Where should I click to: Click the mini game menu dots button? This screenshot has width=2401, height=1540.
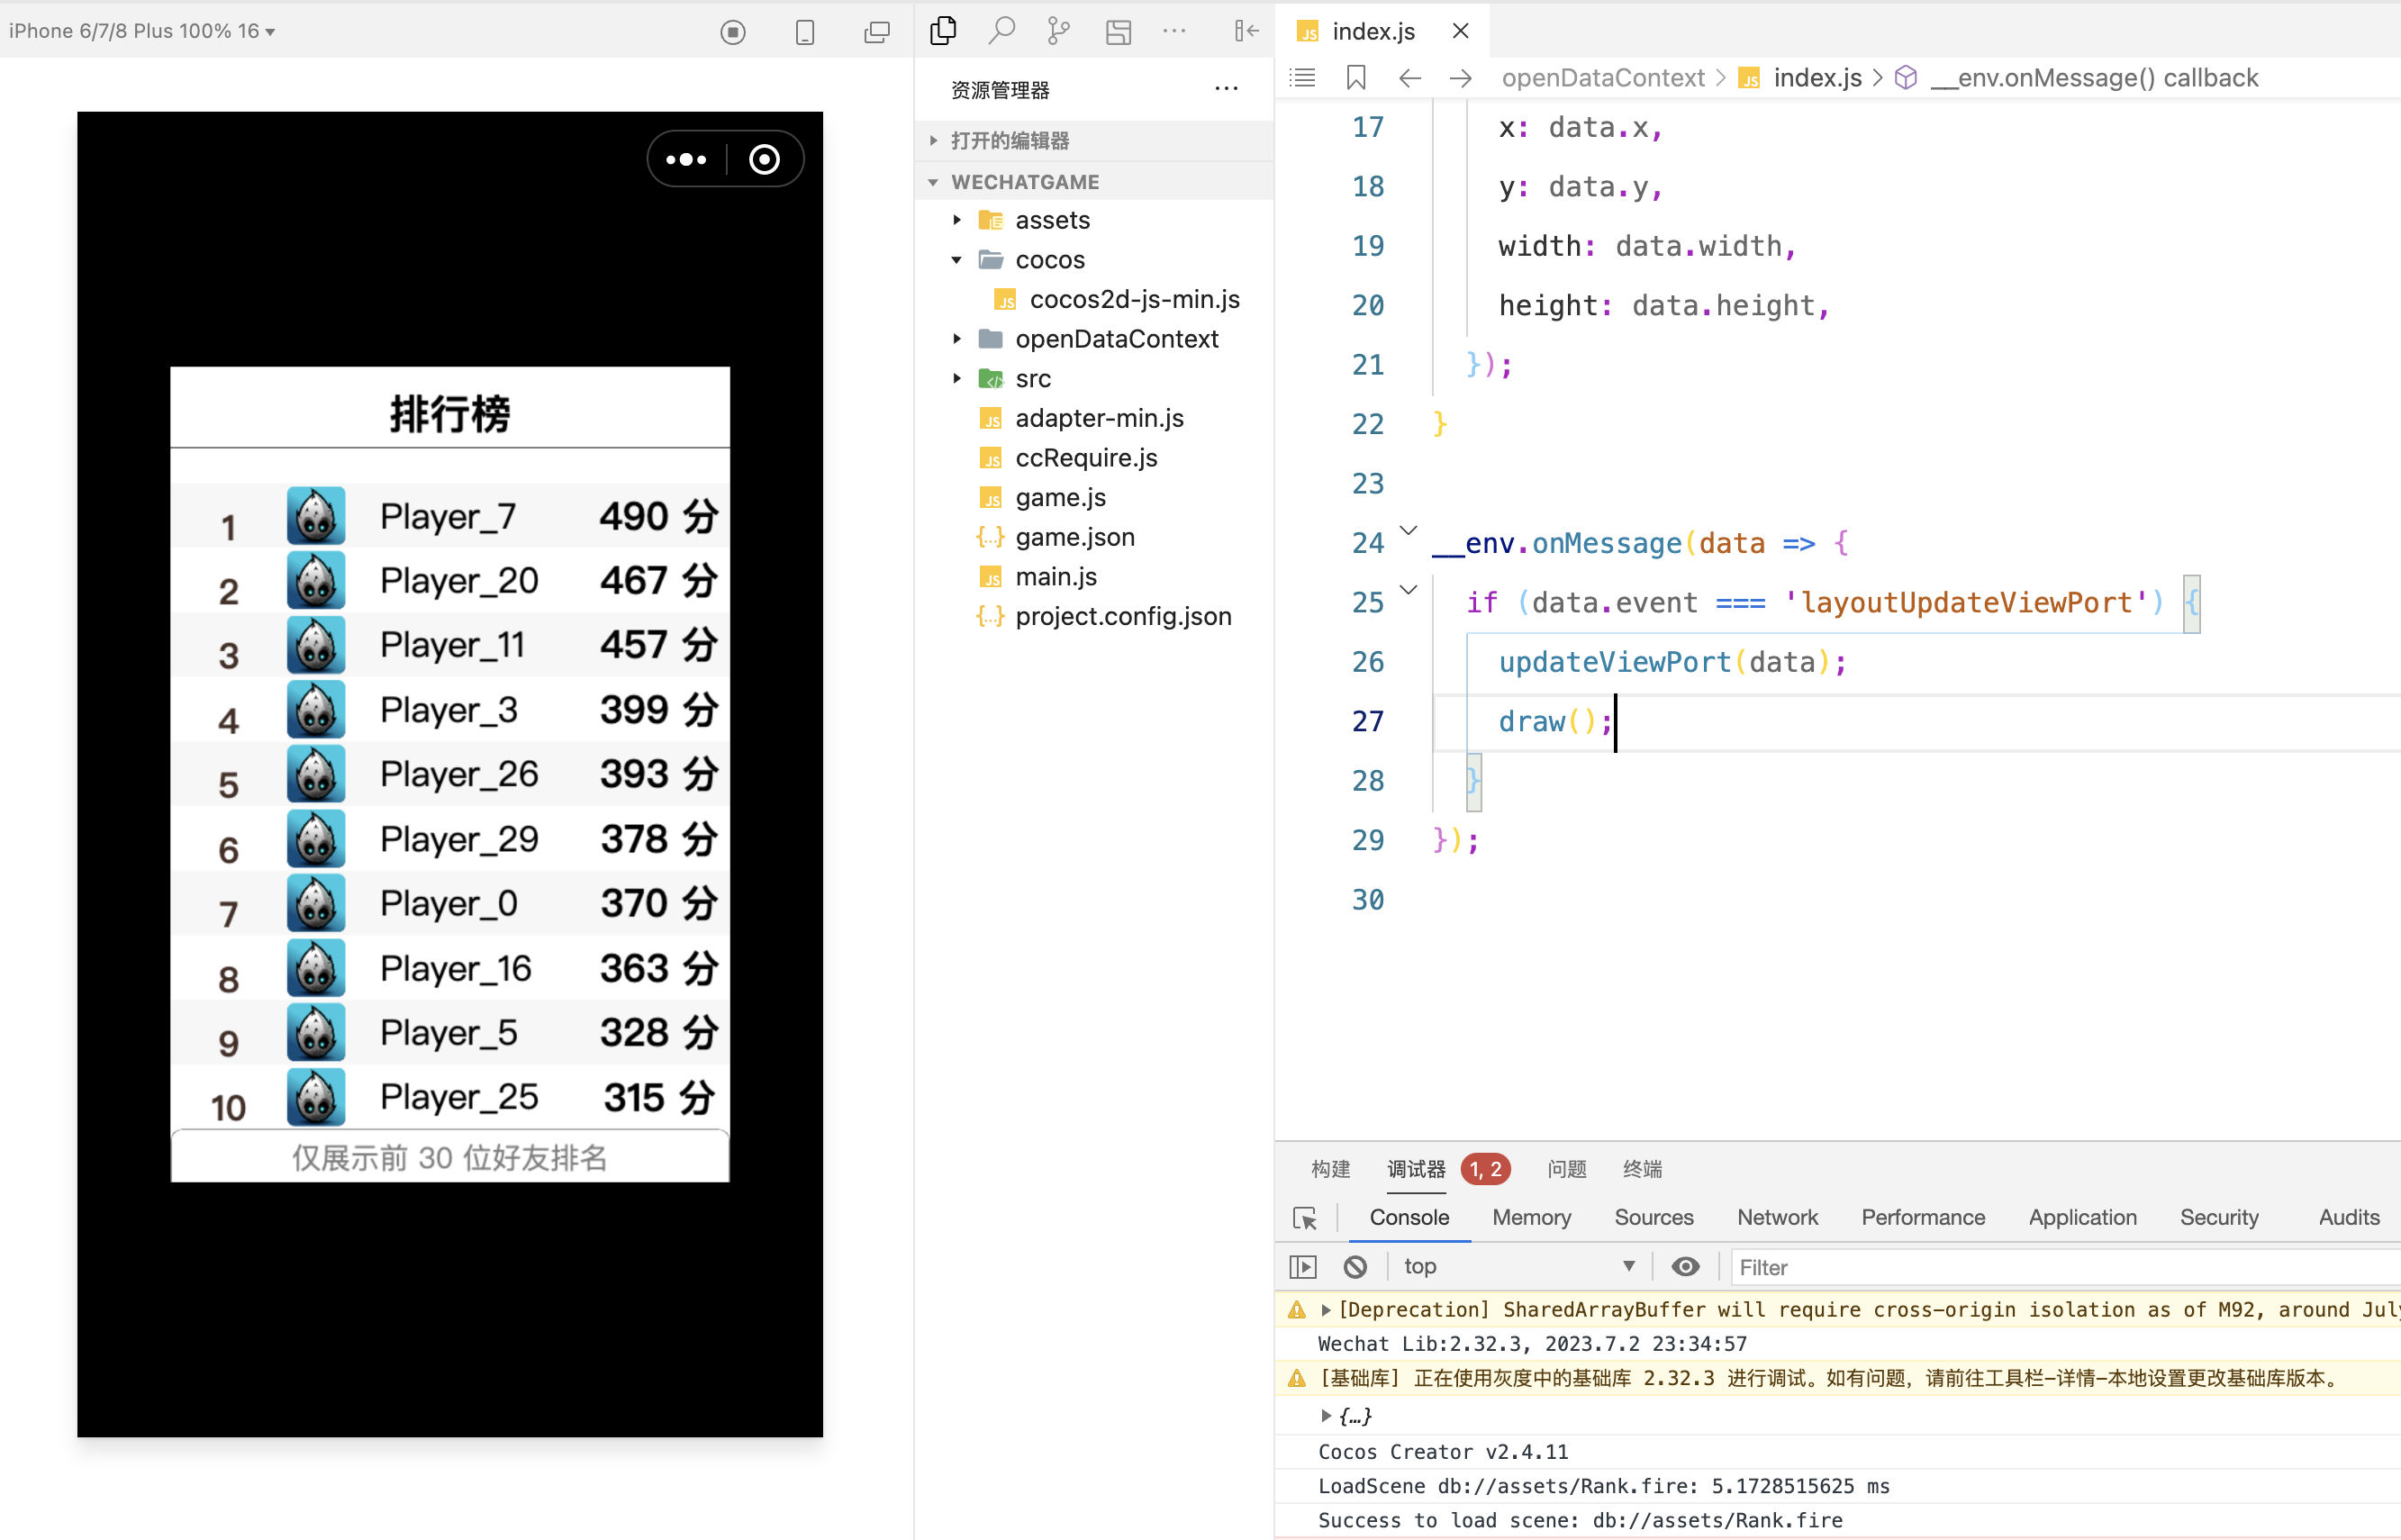coord(686,159)
